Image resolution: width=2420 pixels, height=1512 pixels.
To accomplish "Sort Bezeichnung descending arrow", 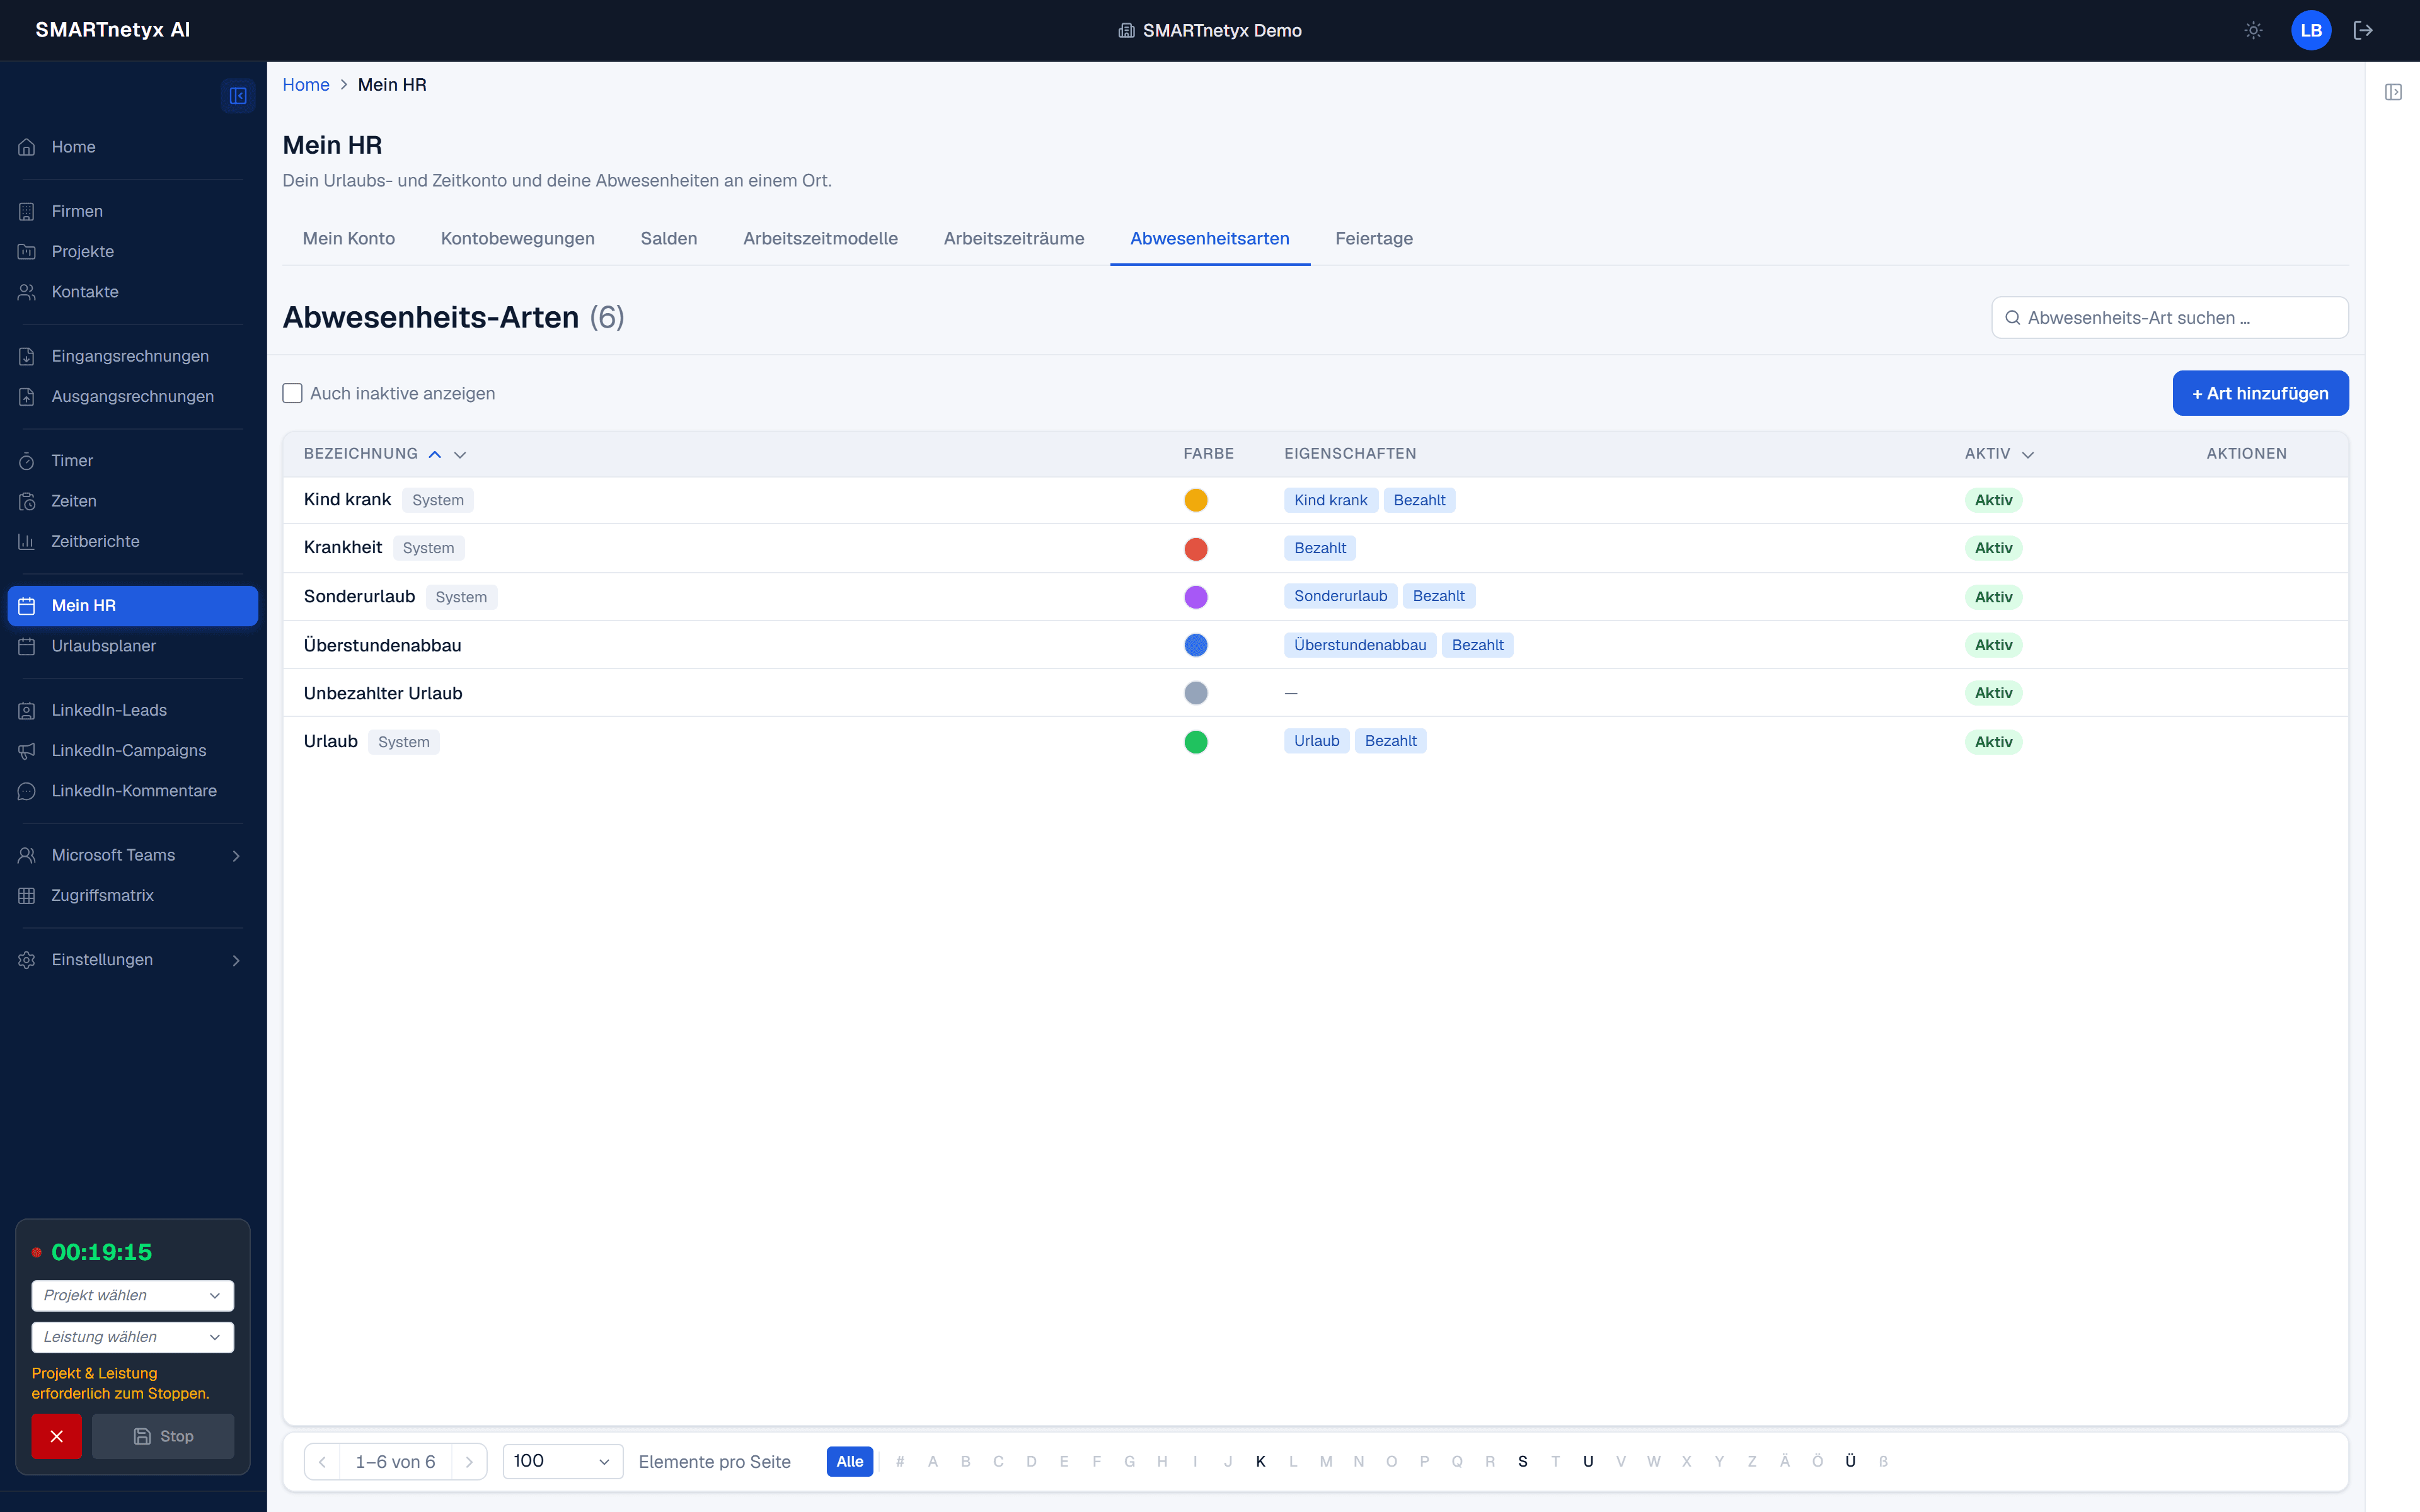I will coord(460,454).
